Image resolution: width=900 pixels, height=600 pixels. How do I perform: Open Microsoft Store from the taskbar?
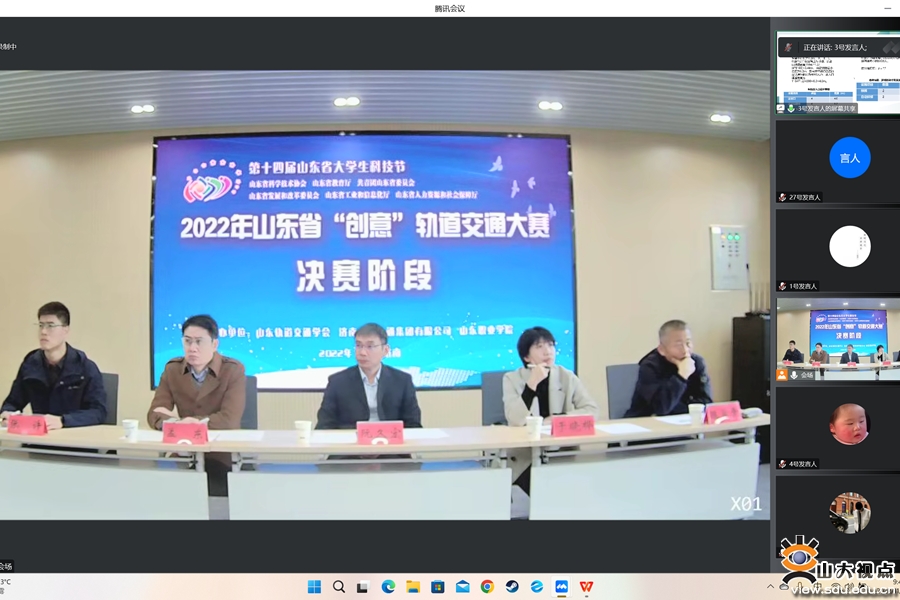tap(437, 587)
